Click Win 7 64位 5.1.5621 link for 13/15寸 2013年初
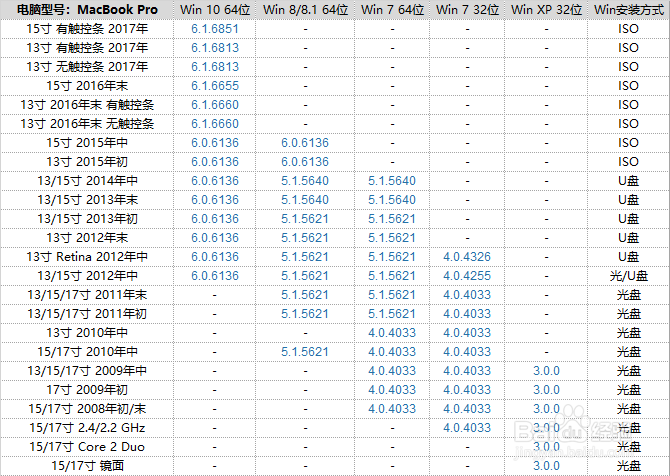The width and height of the screenshot is (670, 476). (x=392, y=219)
